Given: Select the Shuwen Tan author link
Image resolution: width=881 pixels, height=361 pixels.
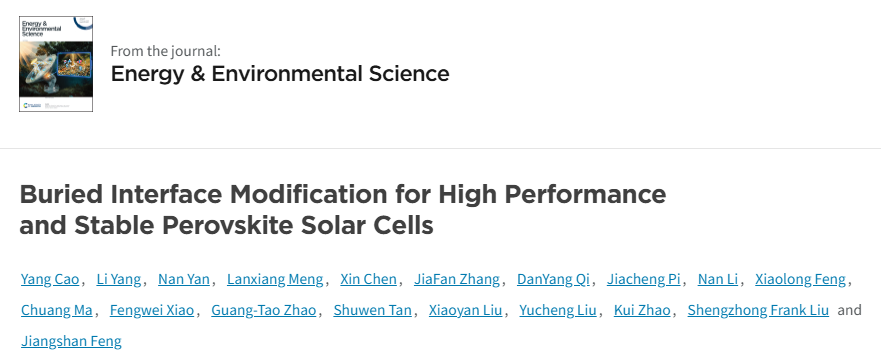Looking at the screenshot, I should (x=372, y=310).
